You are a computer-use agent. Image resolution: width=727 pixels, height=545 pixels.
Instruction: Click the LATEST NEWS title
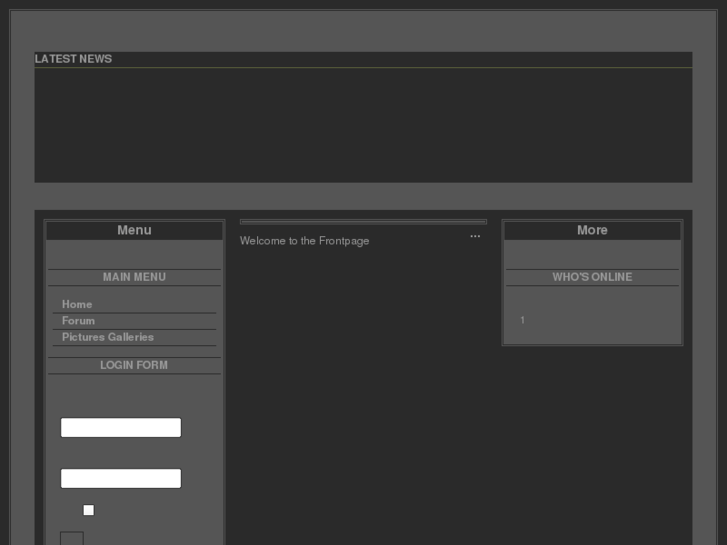coord(73,59)
